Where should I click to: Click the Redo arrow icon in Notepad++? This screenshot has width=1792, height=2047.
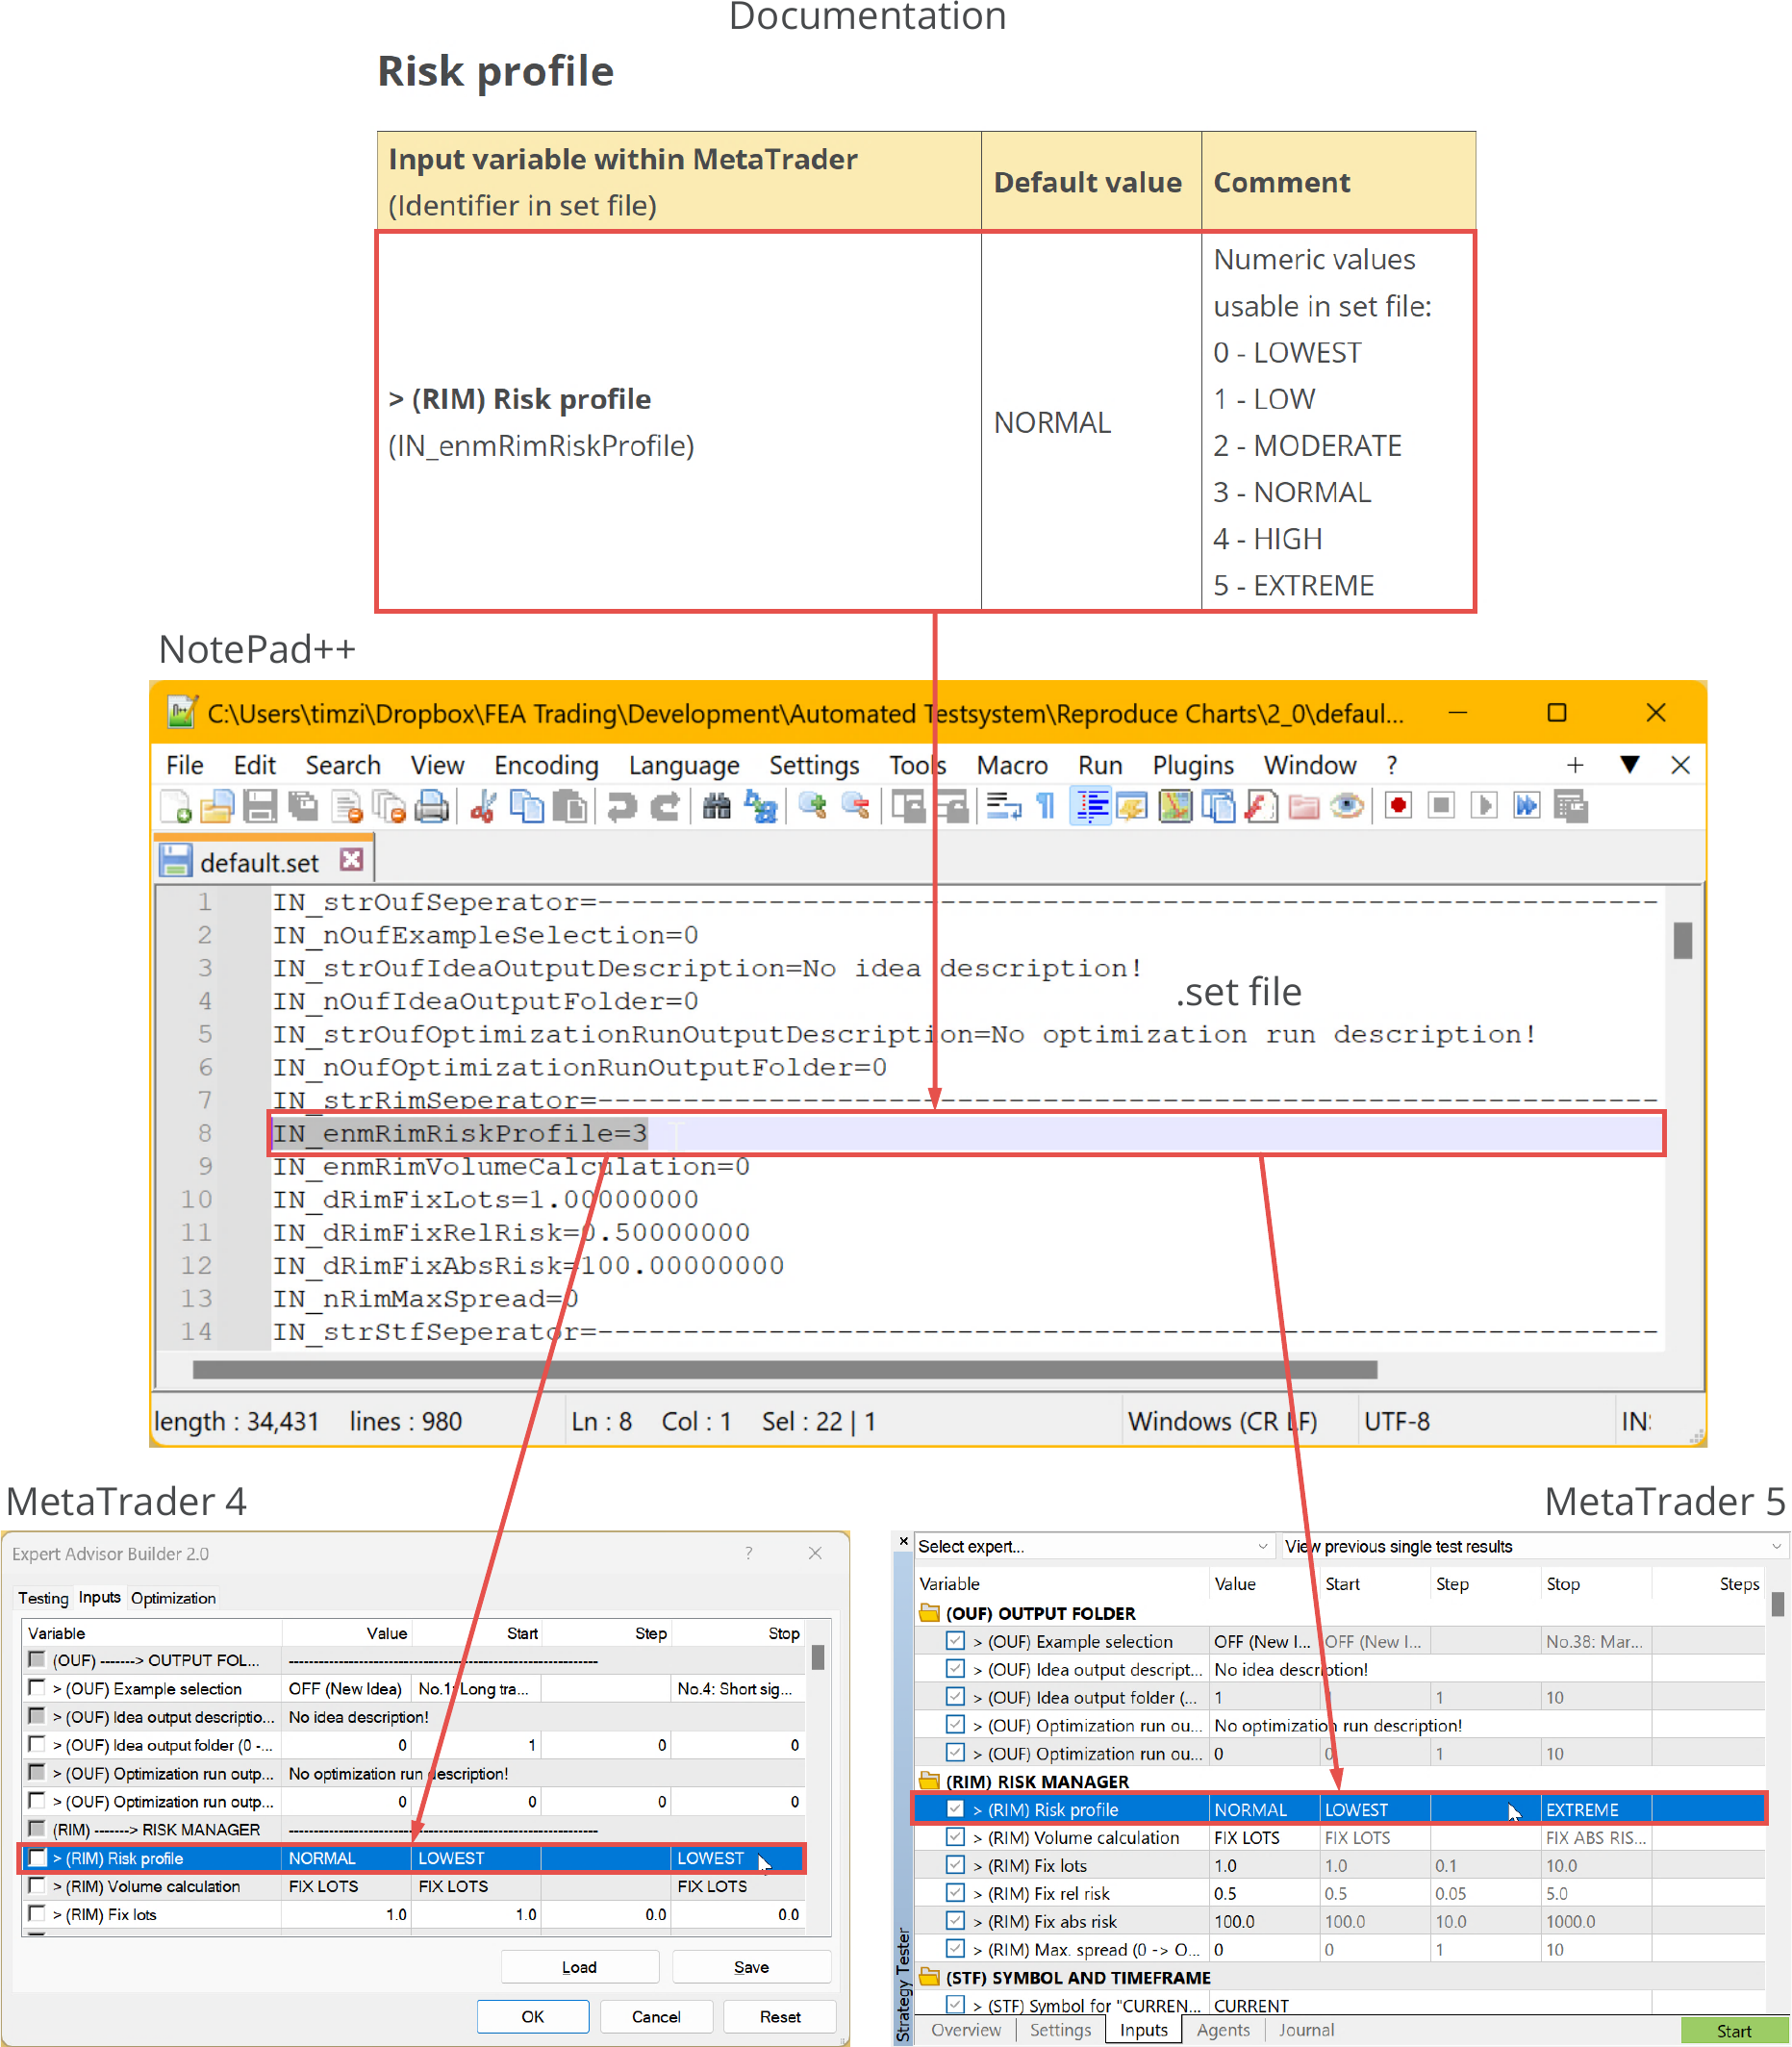pos(664,806)
